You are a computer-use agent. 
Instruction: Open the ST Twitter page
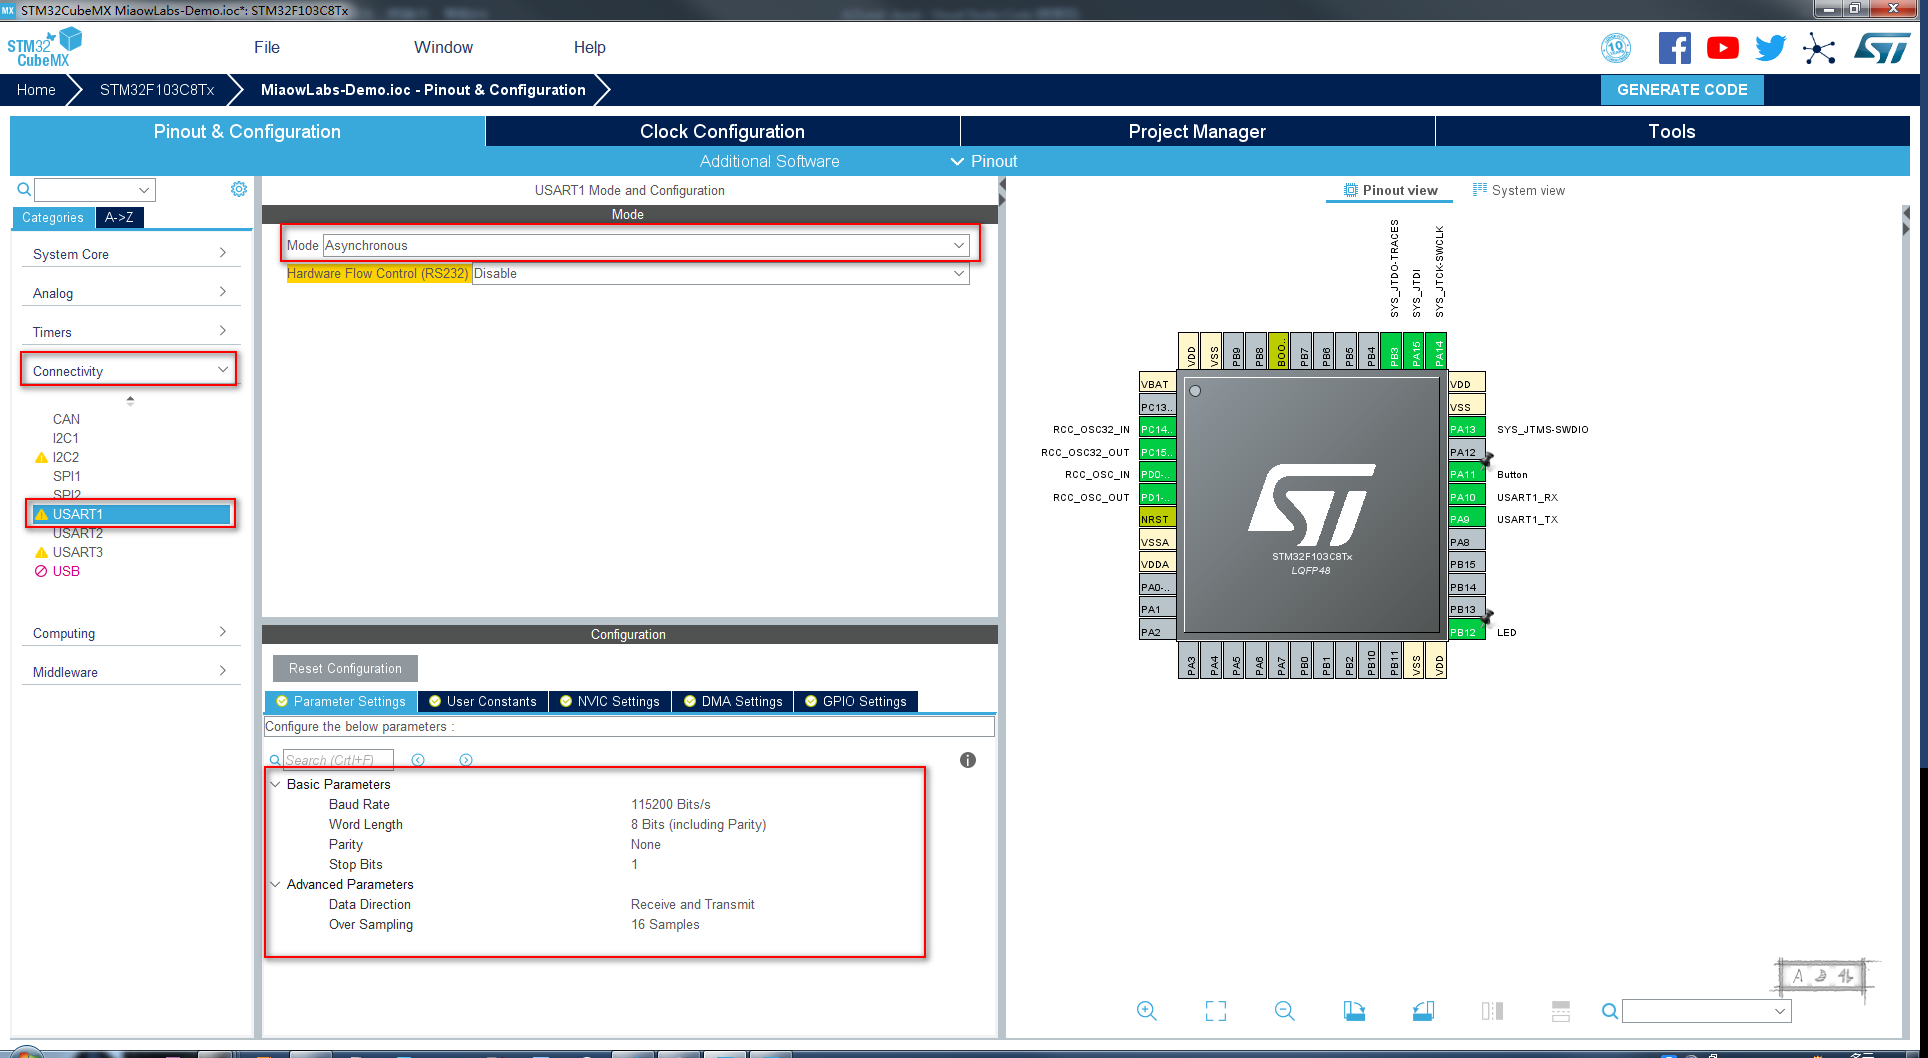click(x=1770, y=48)
